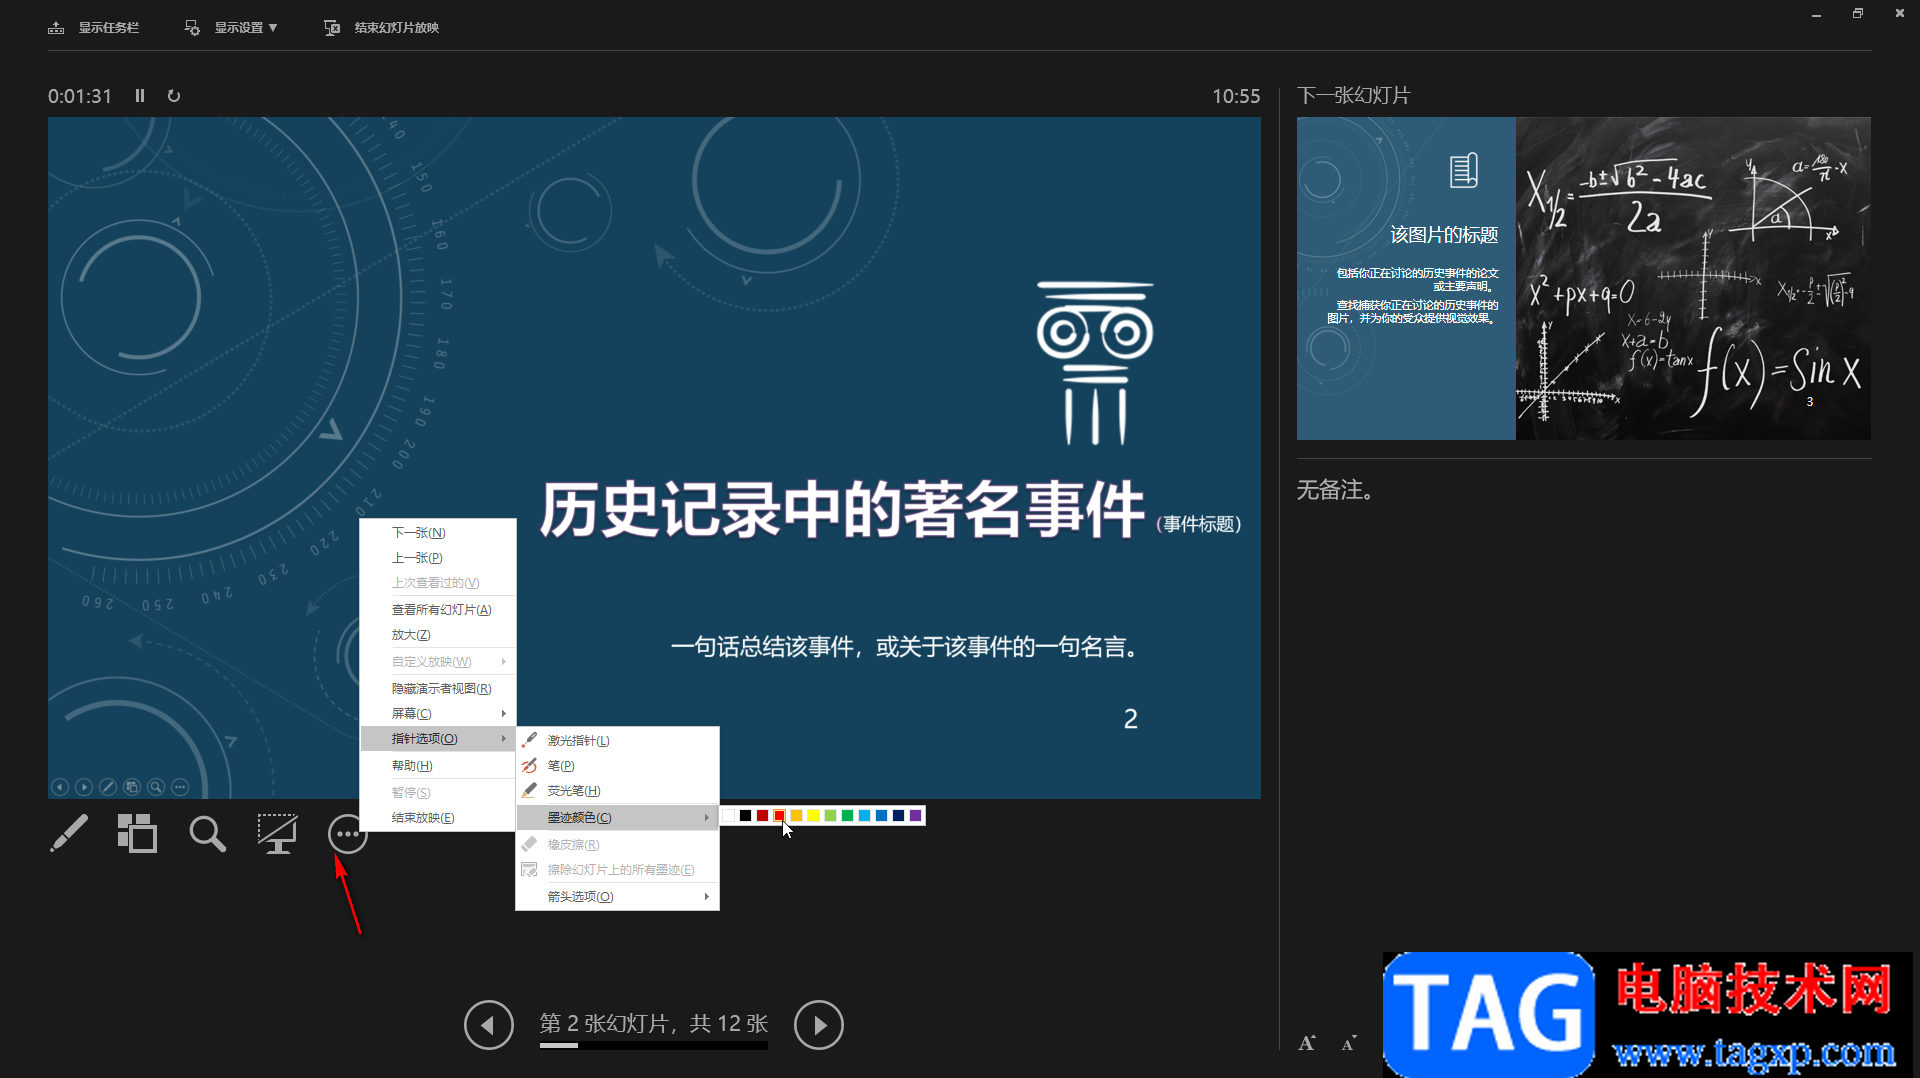Open 帮助(H) from the context menu
The image size is (1920, 1078).
438,766
